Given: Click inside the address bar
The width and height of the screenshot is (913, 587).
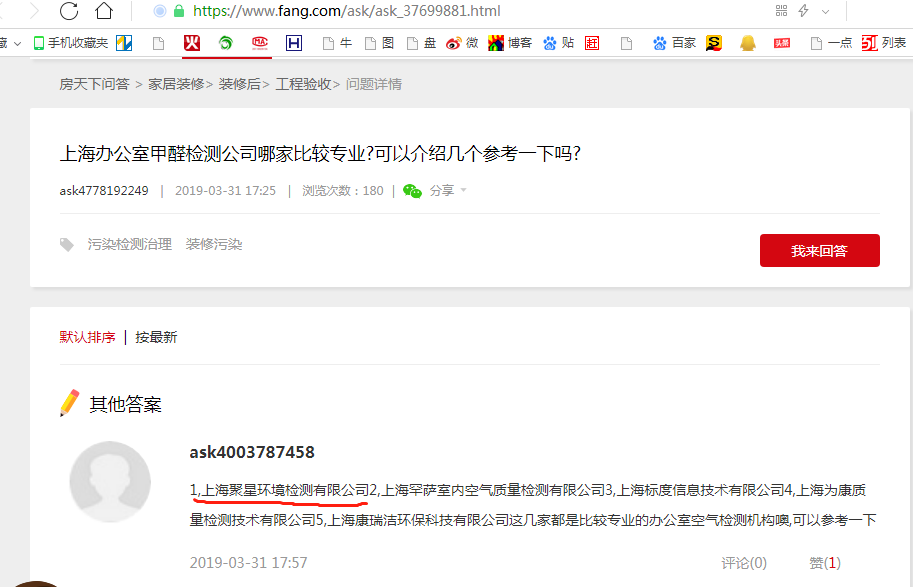Looking at the screenshot, I should (450, 11).
